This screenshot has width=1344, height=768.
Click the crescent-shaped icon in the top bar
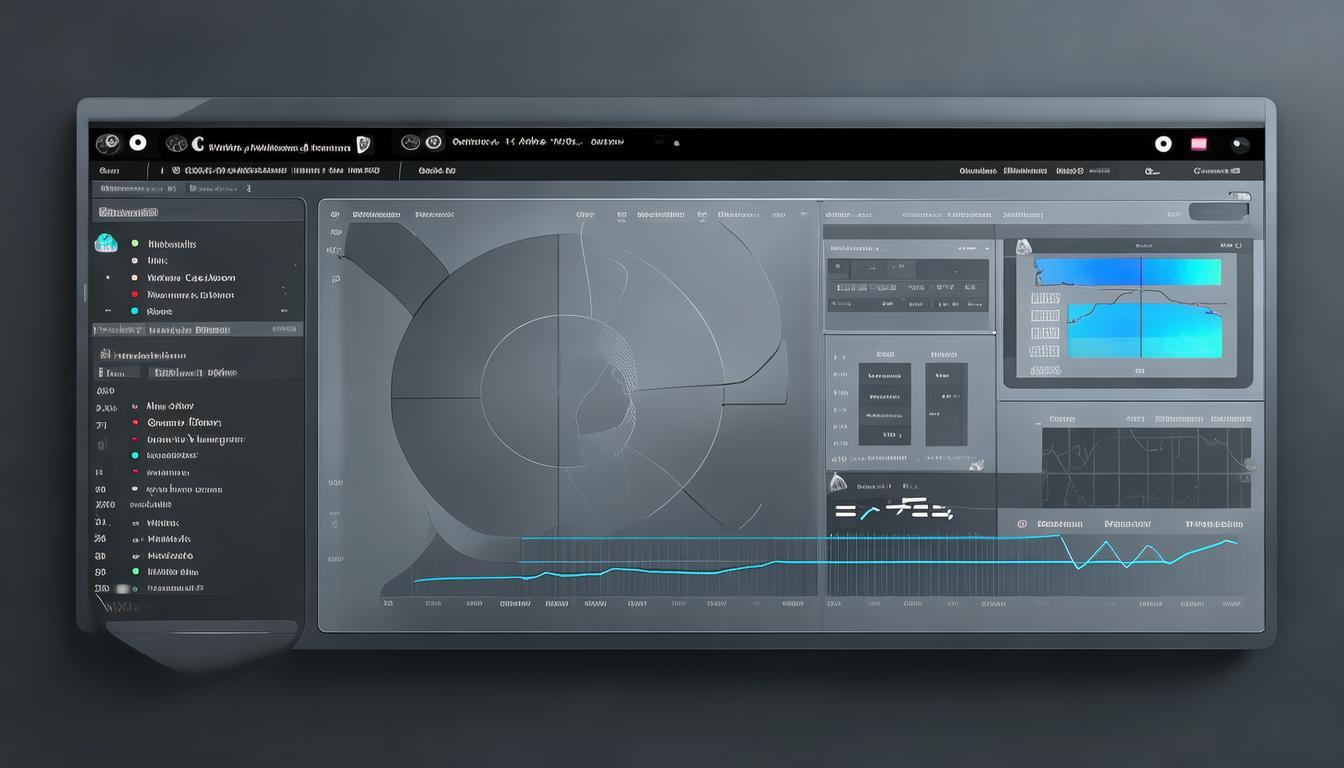(198, 144)
